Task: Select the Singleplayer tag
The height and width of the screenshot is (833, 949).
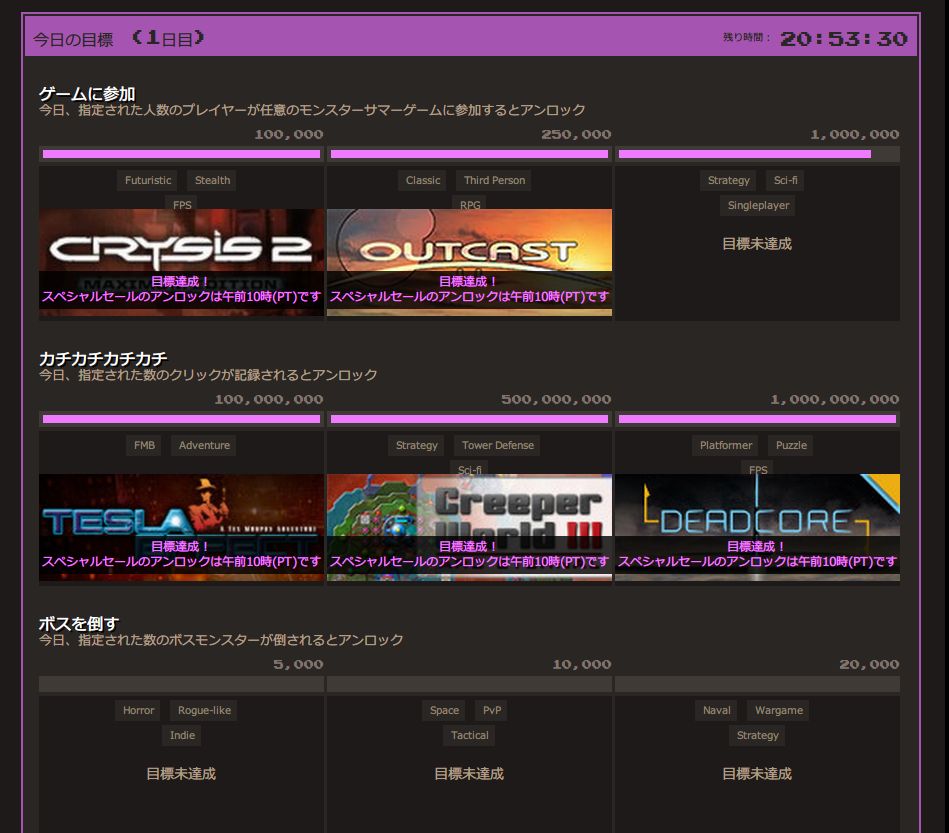Action: [x=758, y=206]
